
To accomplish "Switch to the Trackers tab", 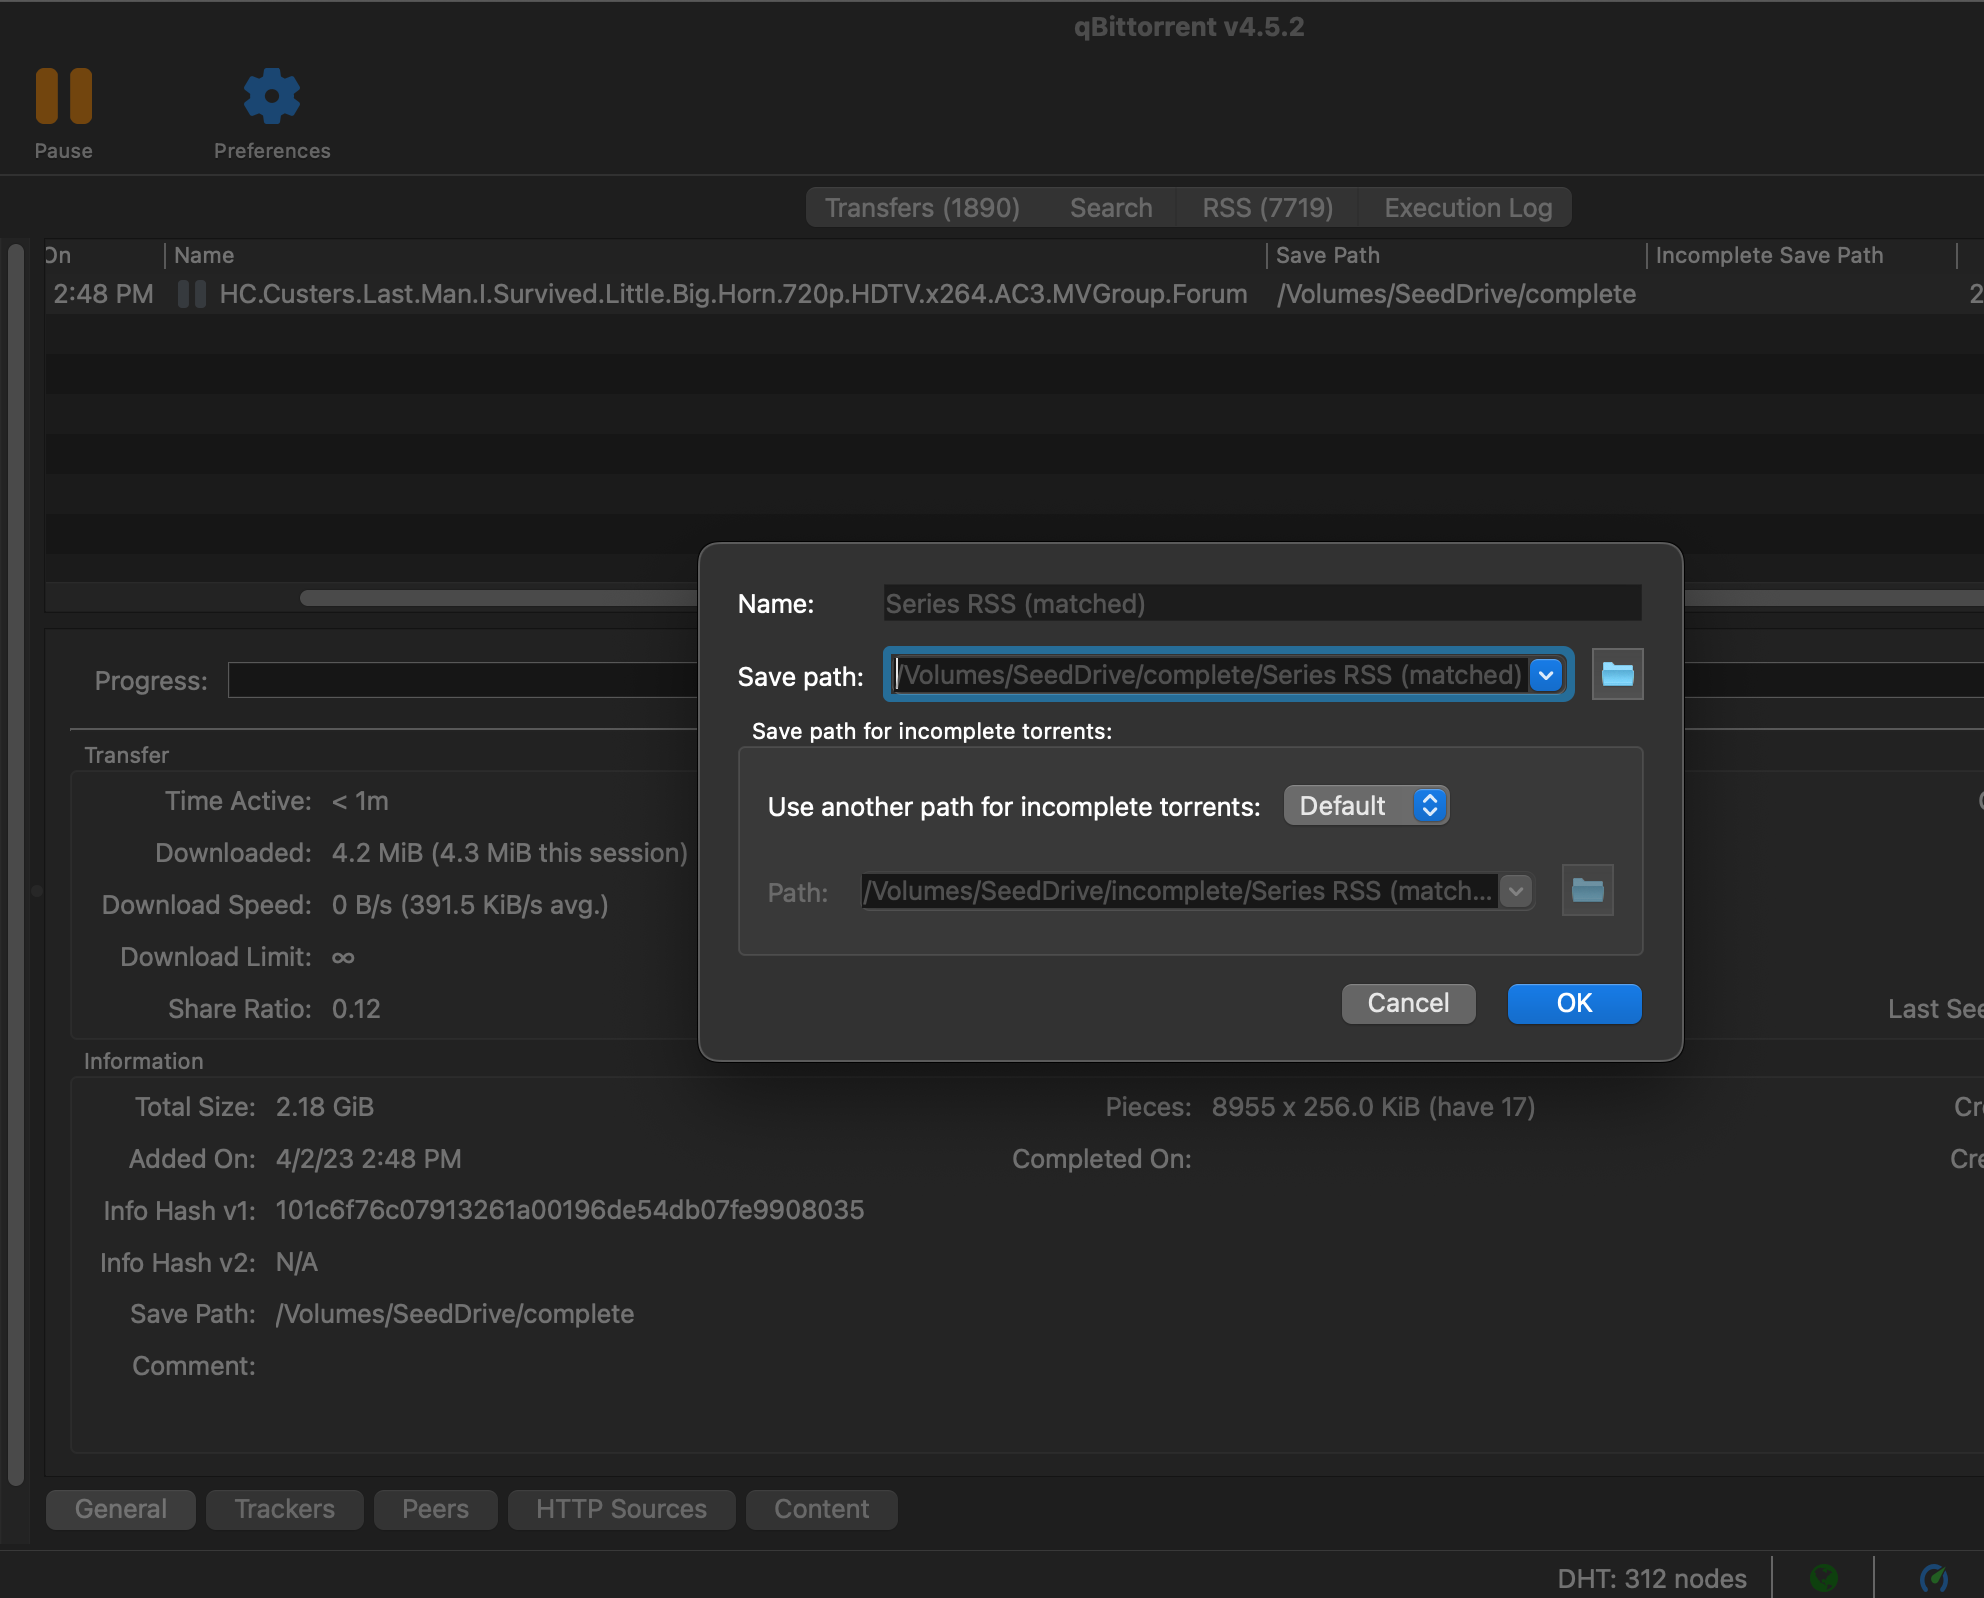I will 283,1509.
